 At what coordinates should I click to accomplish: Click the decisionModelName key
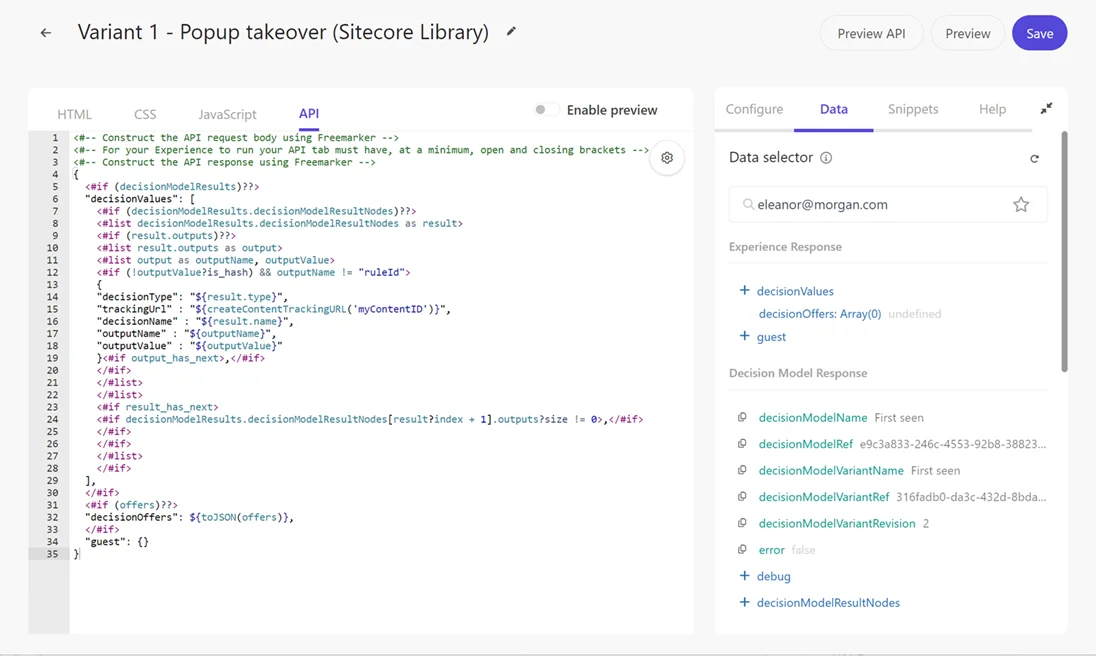coord(813,418)
